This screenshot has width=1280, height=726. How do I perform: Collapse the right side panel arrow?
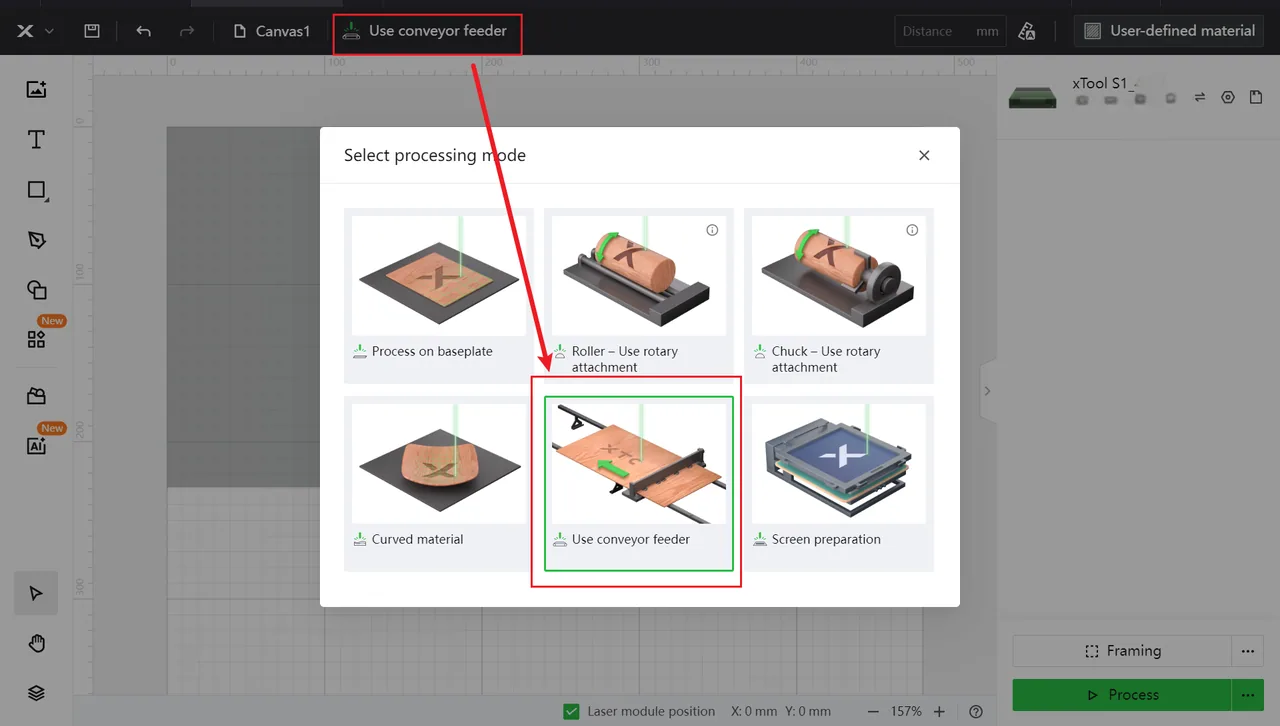coord(988,391)
